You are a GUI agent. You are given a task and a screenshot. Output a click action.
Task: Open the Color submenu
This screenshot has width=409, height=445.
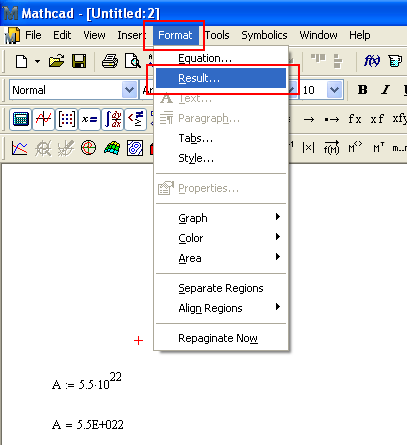[x=220, y=238]
